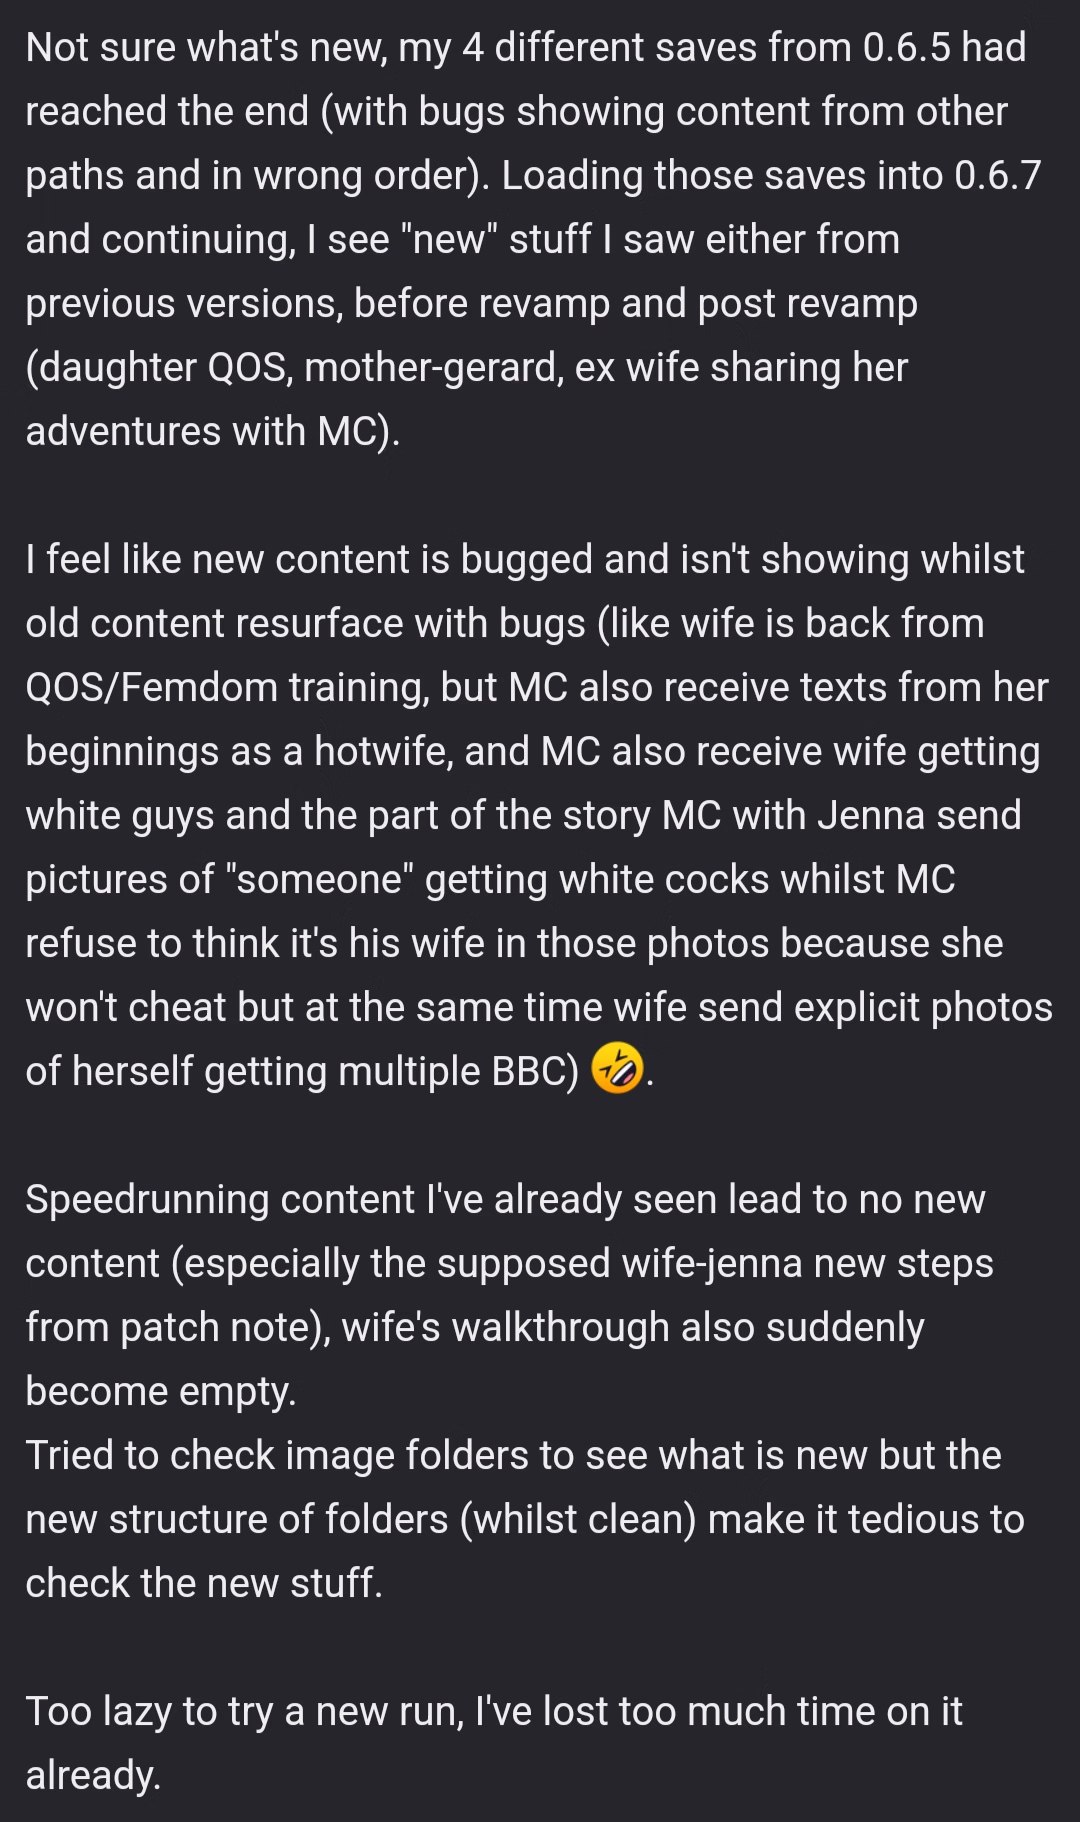Click the words become empty
Viewport: 1080px width, 1822px height.
[160, 1392]
